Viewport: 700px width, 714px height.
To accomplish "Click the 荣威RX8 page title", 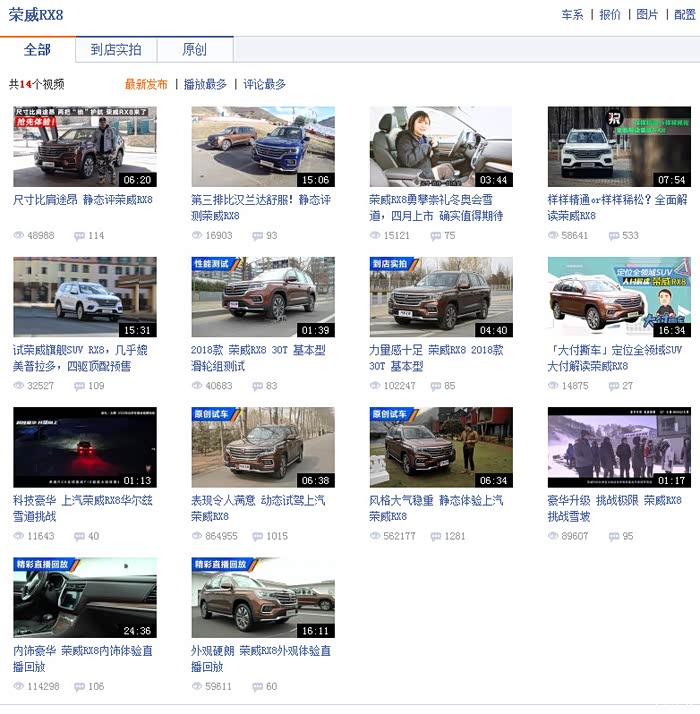I will click(x=36, y=15).
